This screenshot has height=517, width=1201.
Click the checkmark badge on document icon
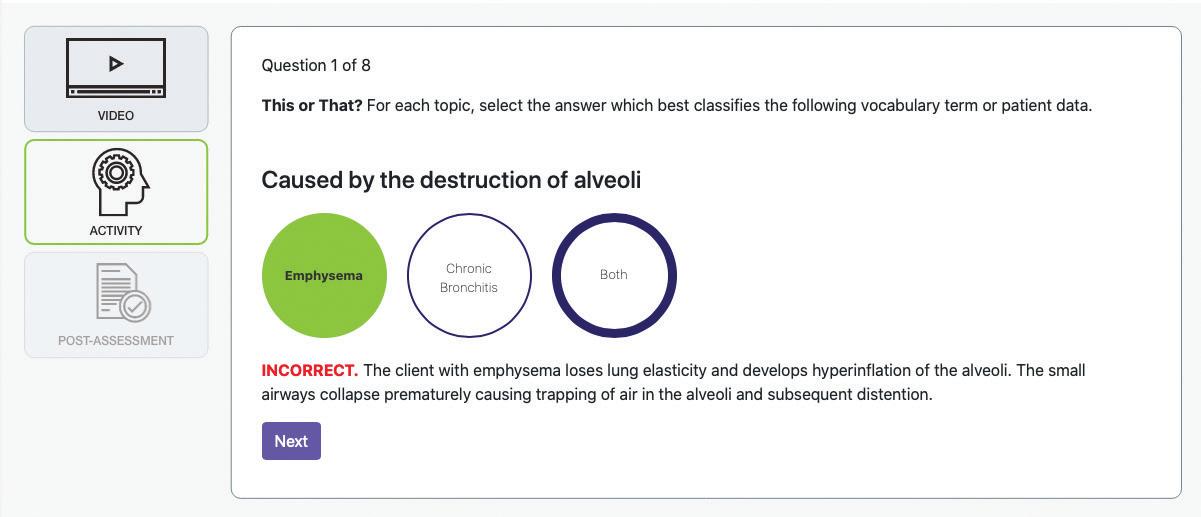tap(135, 306)
